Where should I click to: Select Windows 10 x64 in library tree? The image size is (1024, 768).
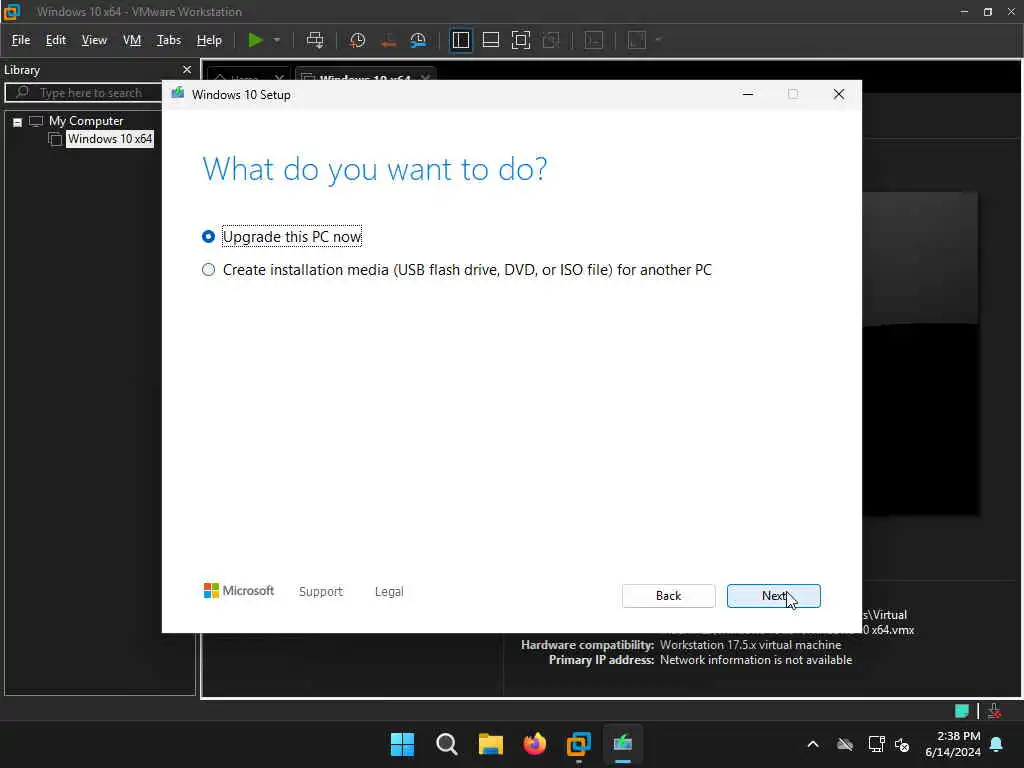click(110, 139)
